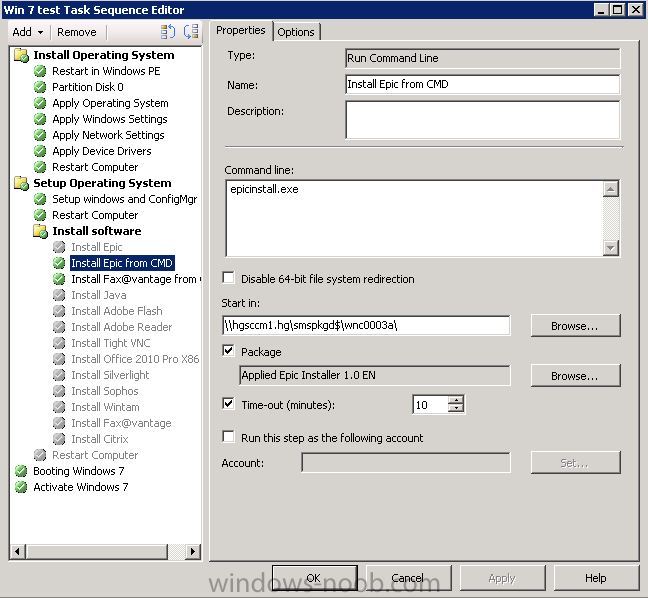This screenshot has height=598, width=648.
Task: Click green check icon beside Activate Windows 7
Action: click(21, 487)
